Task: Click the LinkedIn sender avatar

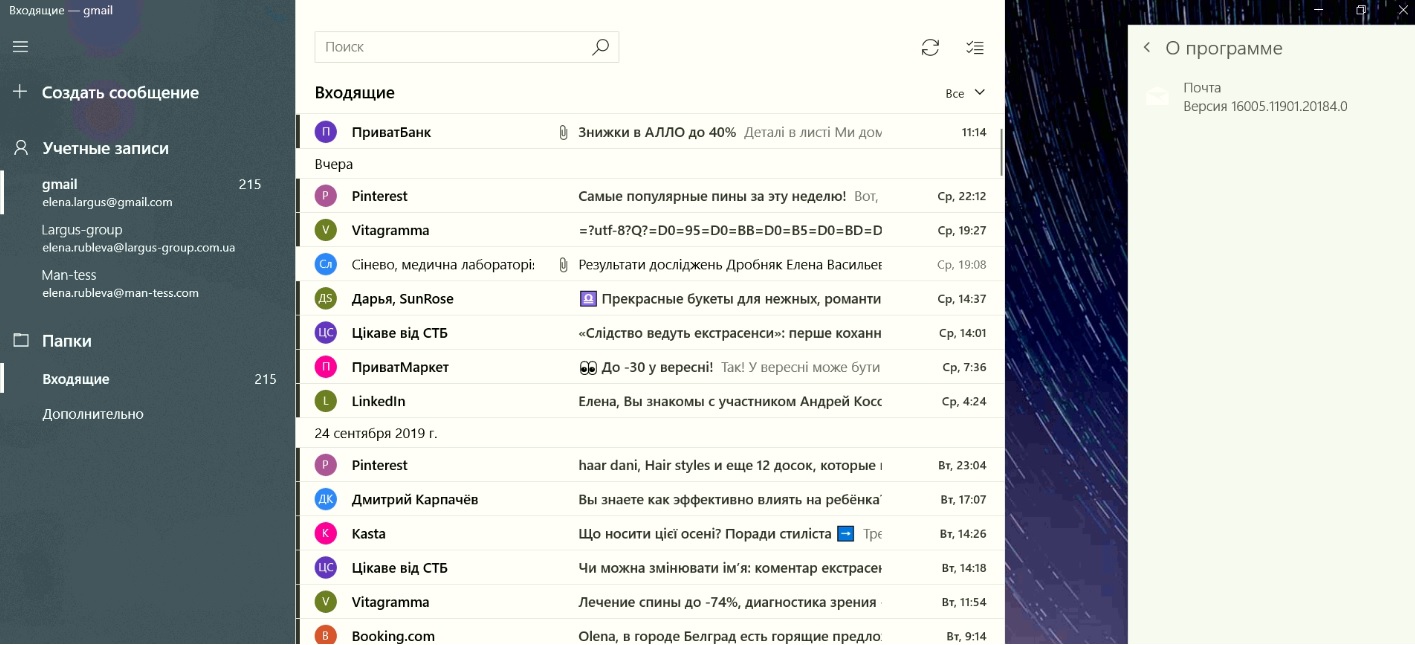Action: (x=325, y=401)
